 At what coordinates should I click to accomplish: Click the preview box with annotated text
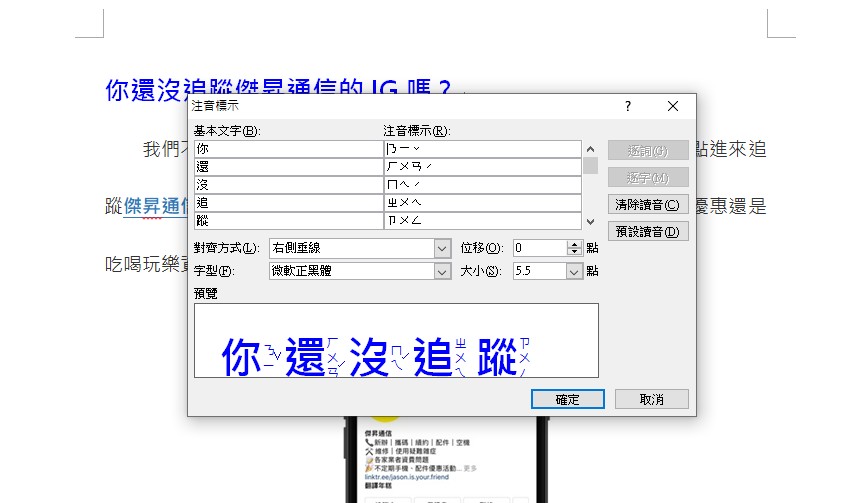(396, 340)
